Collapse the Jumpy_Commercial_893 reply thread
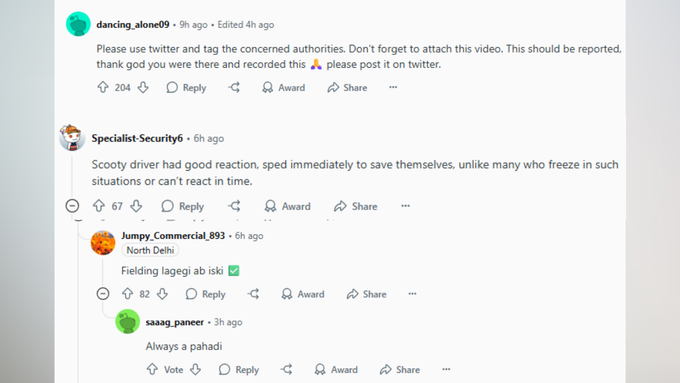This screenshot has height=383, width=680. click(x=103, y=294)
